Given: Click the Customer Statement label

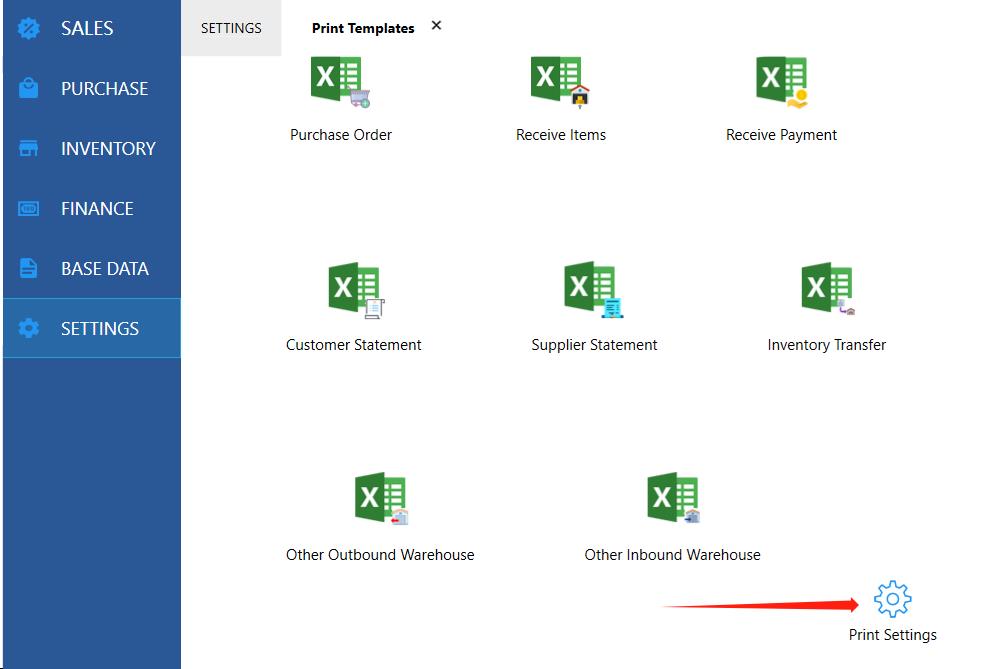Looking at the screenshot, I should pos(354,345).
